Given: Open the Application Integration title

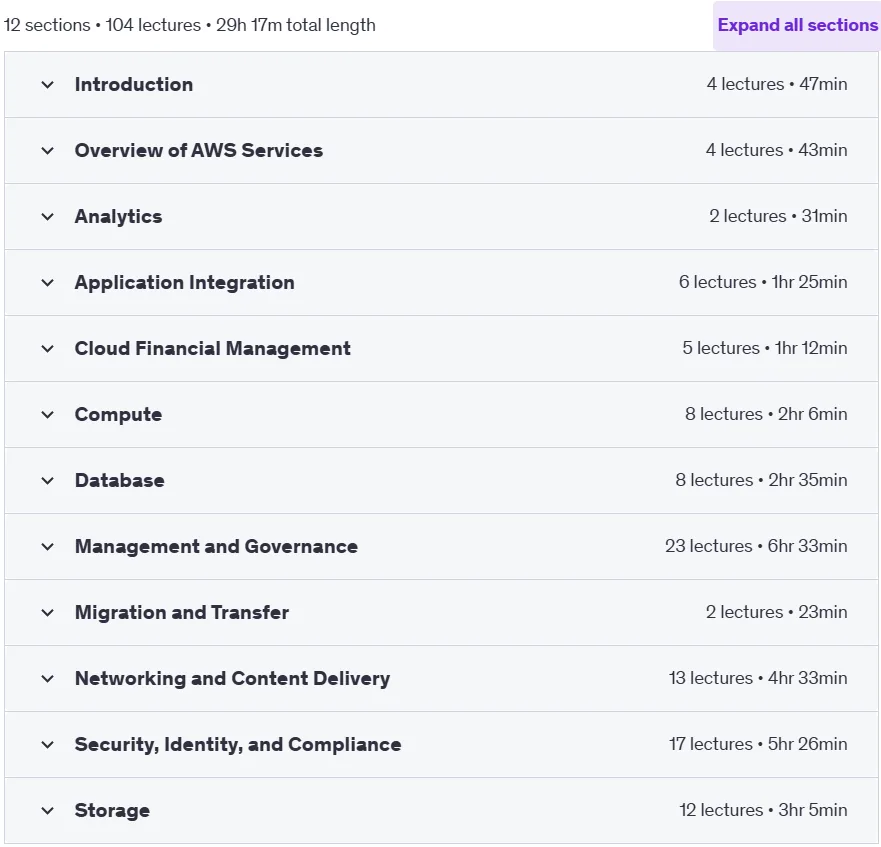Looking at the screenshot, I should coord(185,283).
